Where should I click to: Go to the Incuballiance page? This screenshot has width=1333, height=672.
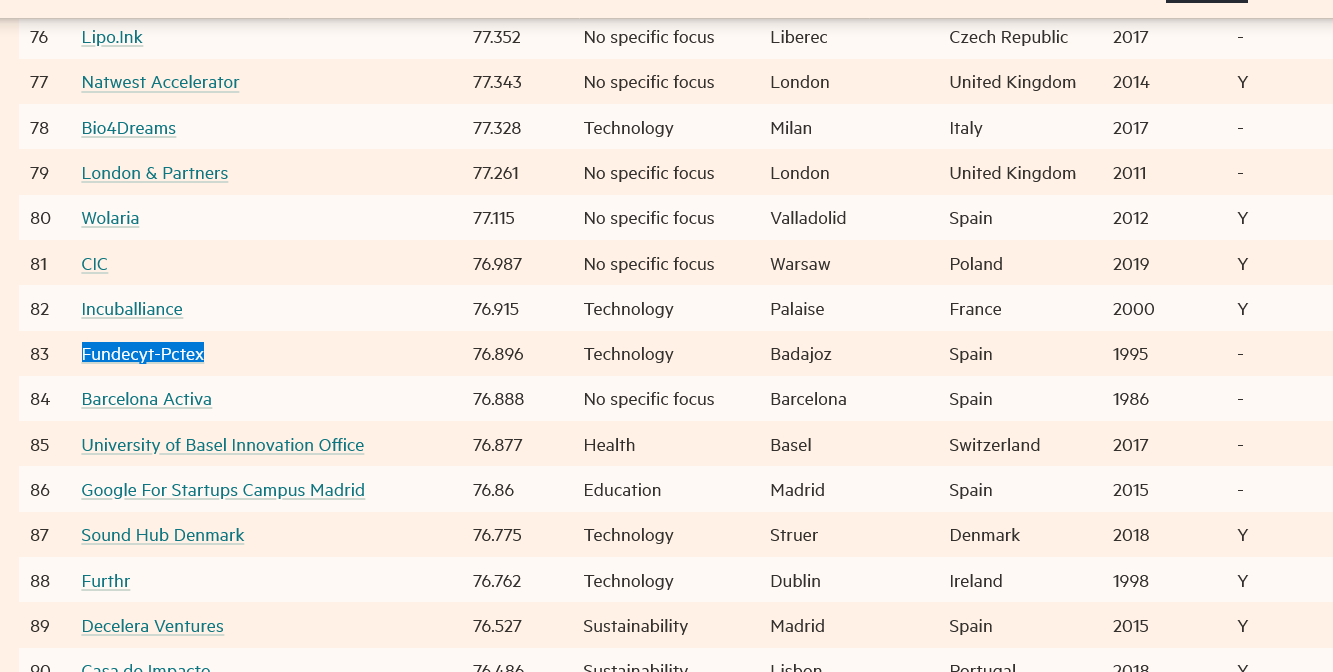click(132, 309)
